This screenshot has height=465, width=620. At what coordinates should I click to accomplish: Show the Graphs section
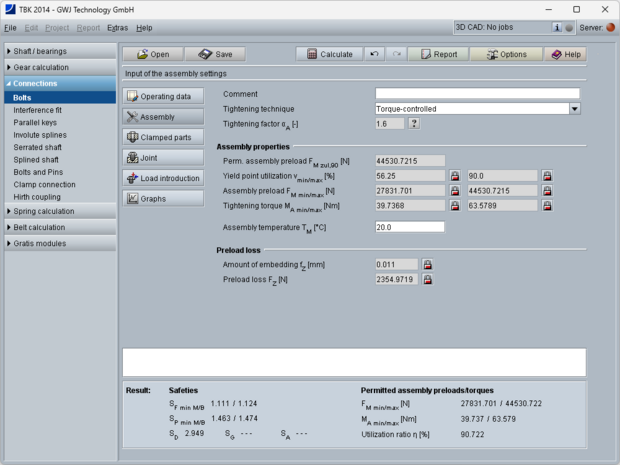click(x=163, y=198)
